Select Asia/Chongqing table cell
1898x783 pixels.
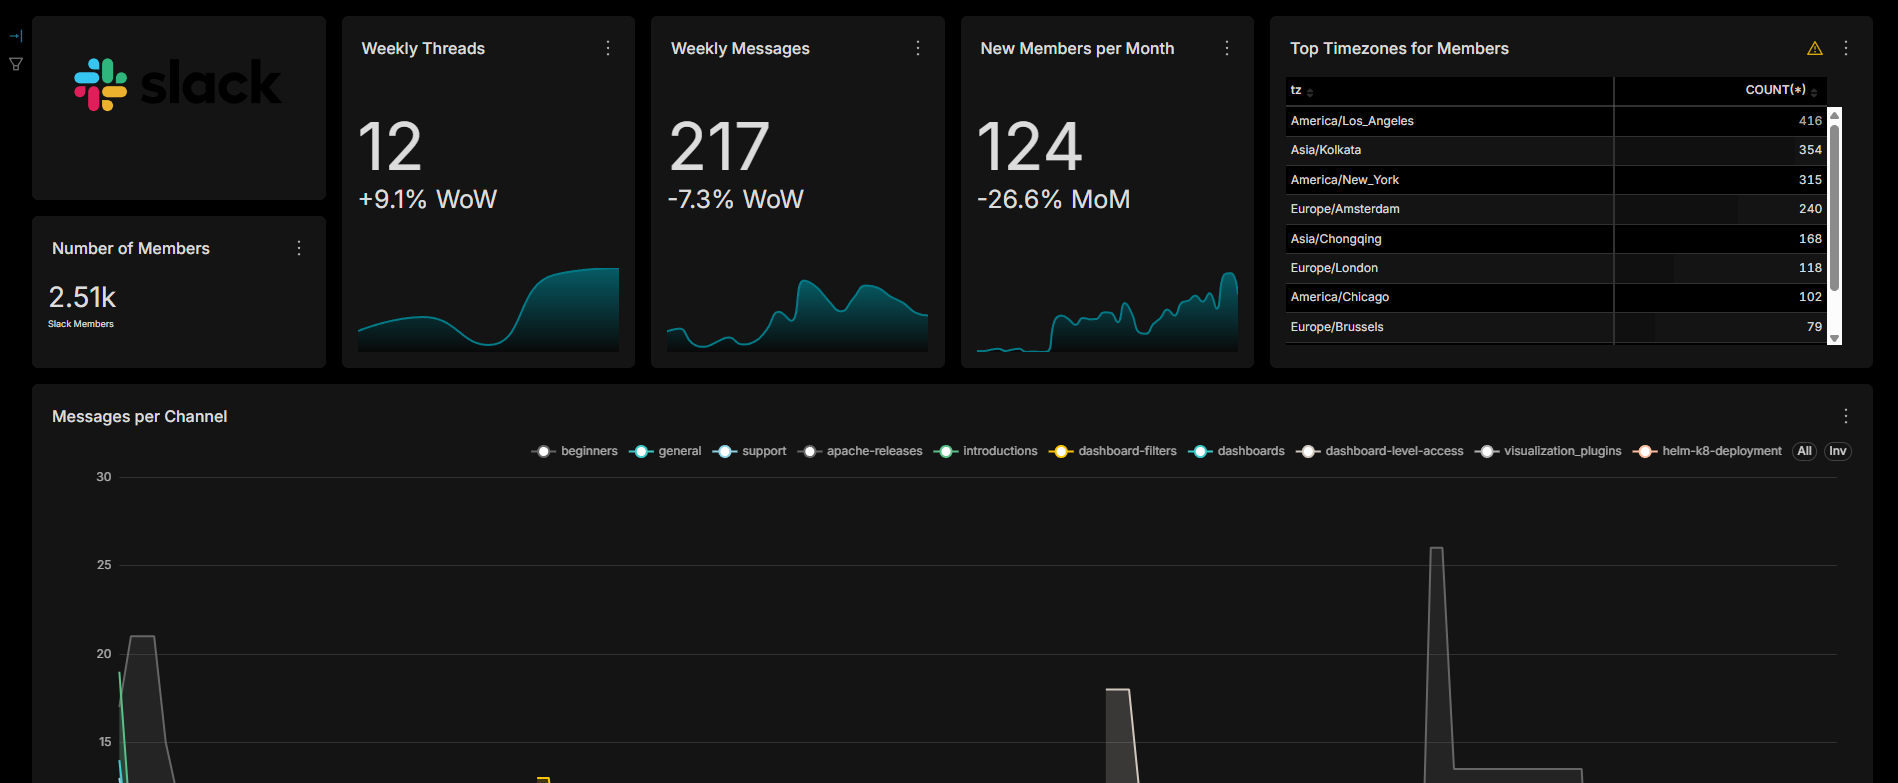click(x=1450, y=239)
